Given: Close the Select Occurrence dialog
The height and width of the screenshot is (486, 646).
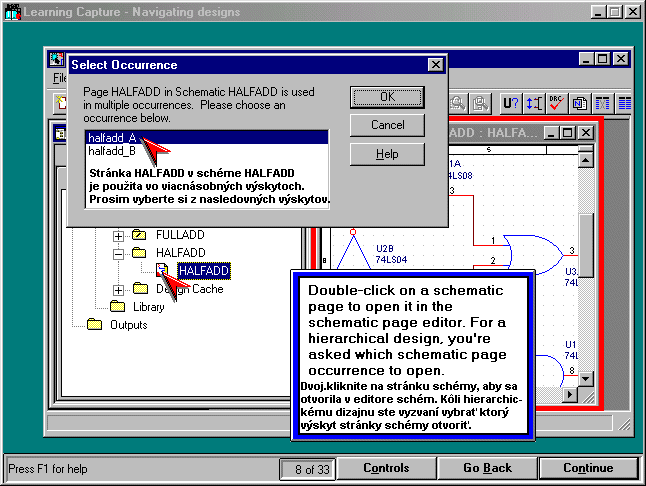Looking at the screenshot, I should pyautogui.click(x=435, y=65).
